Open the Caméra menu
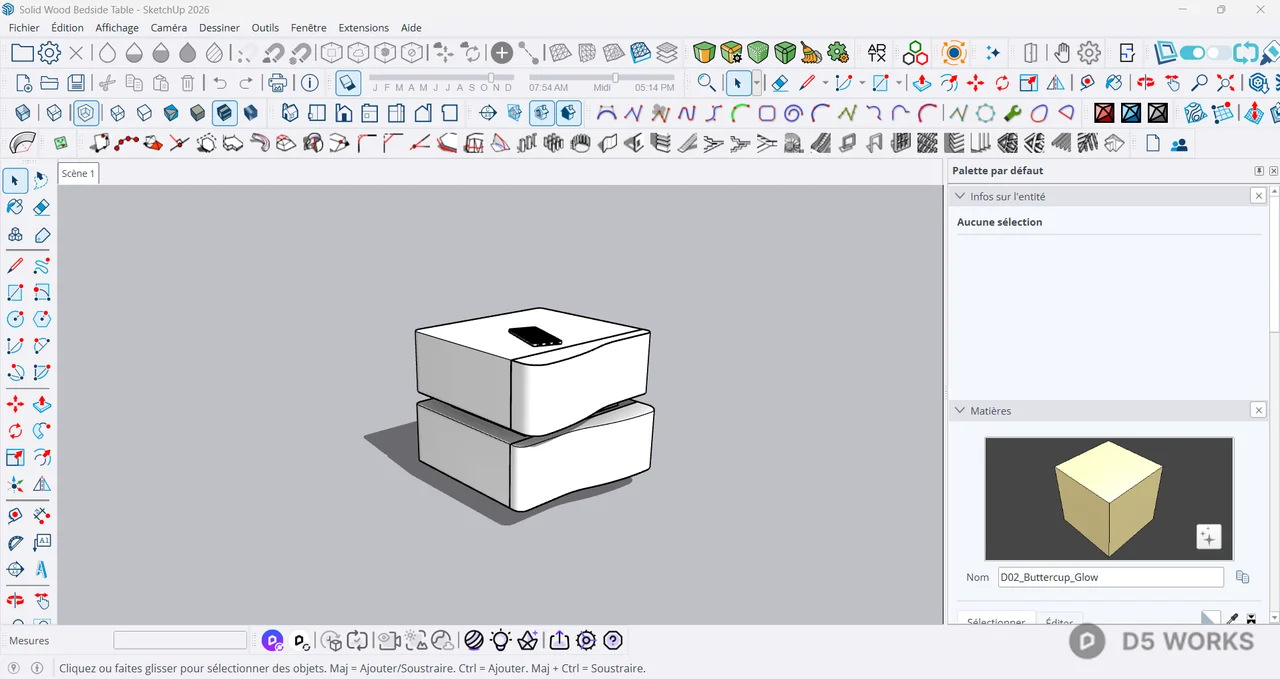This screenshot has width=1280, height=679. pos(168,28)
